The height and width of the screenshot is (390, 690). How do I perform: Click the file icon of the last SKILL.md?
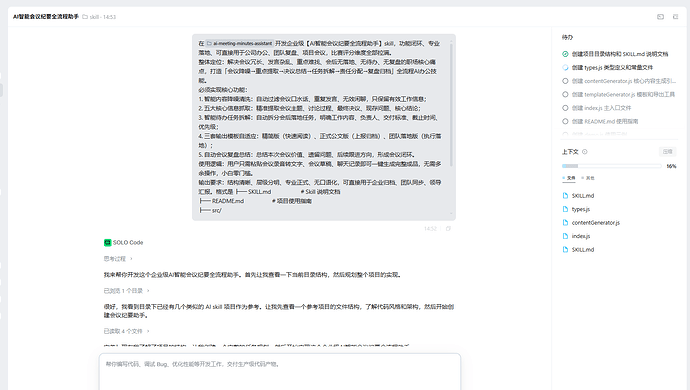click(565, 250)
